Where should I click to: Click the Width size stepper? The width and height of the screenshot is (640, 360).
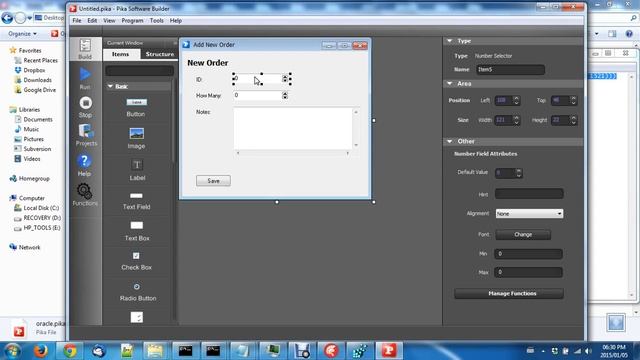tap(516, 120)
